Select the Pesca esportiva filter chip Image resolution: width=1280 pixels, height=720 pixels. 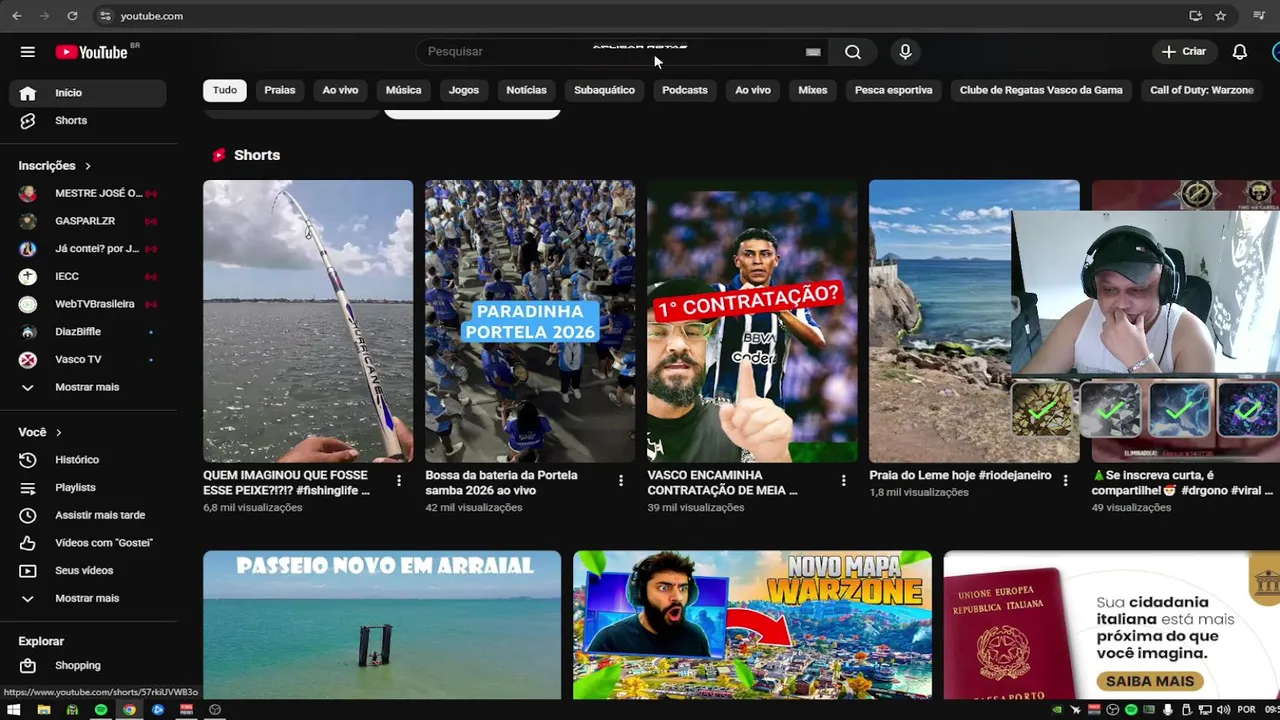pos(894,90)
